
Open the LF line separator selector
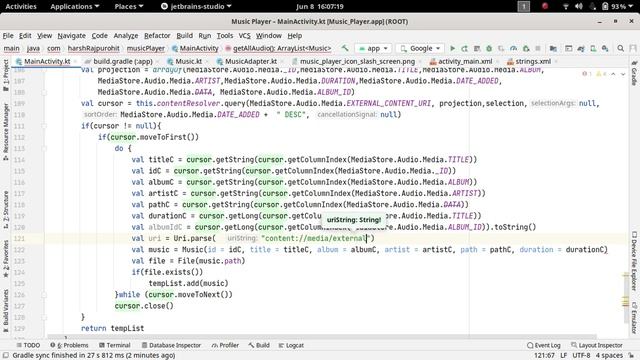564,356
